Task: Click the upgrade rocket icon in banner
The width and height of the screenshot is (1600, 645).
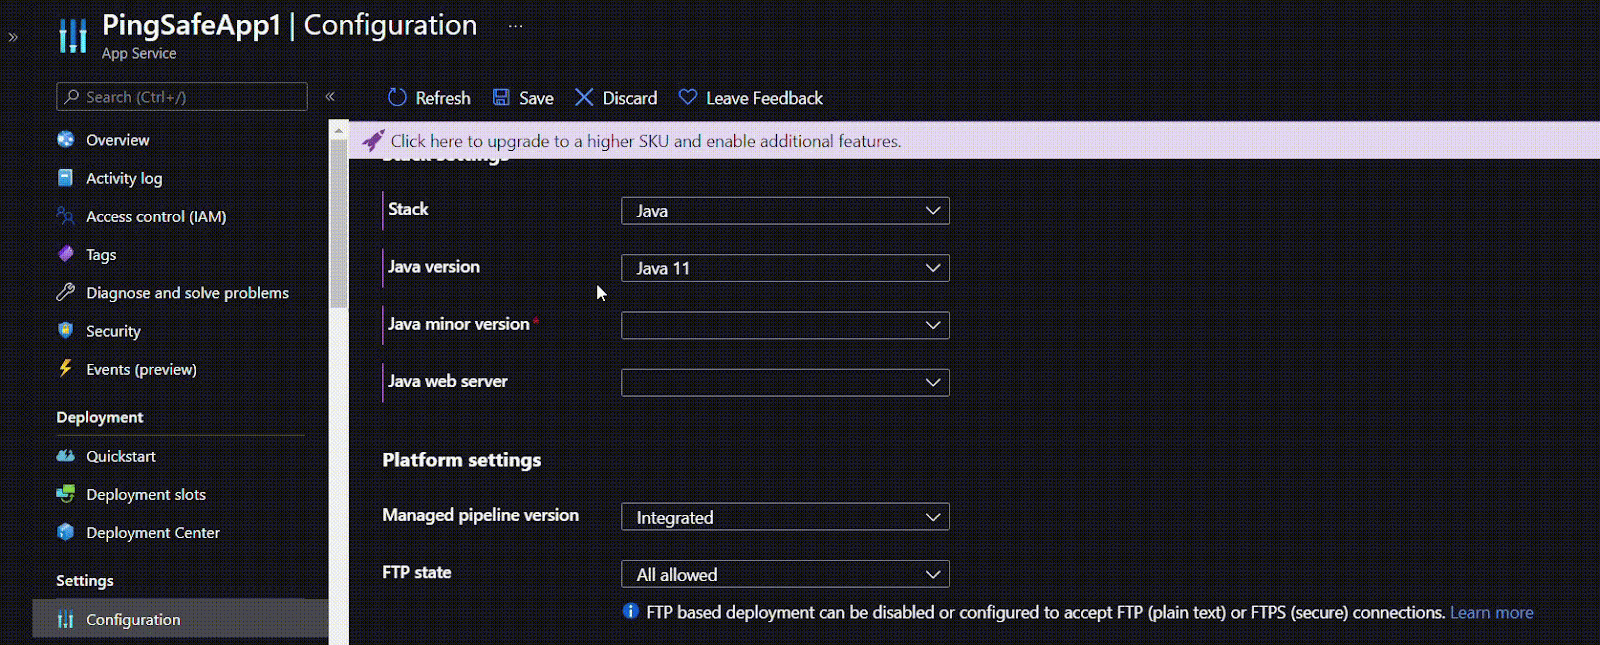Action: click(373, 141)
